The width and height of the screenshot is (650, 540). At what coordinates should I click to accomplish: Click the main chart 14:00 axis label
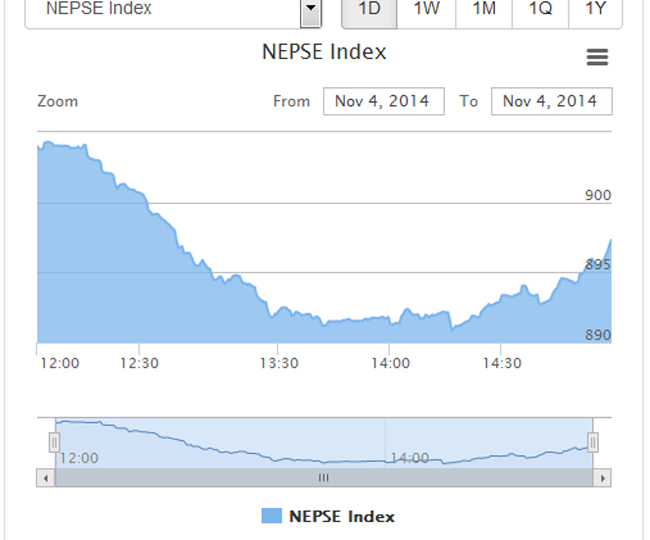390,363
